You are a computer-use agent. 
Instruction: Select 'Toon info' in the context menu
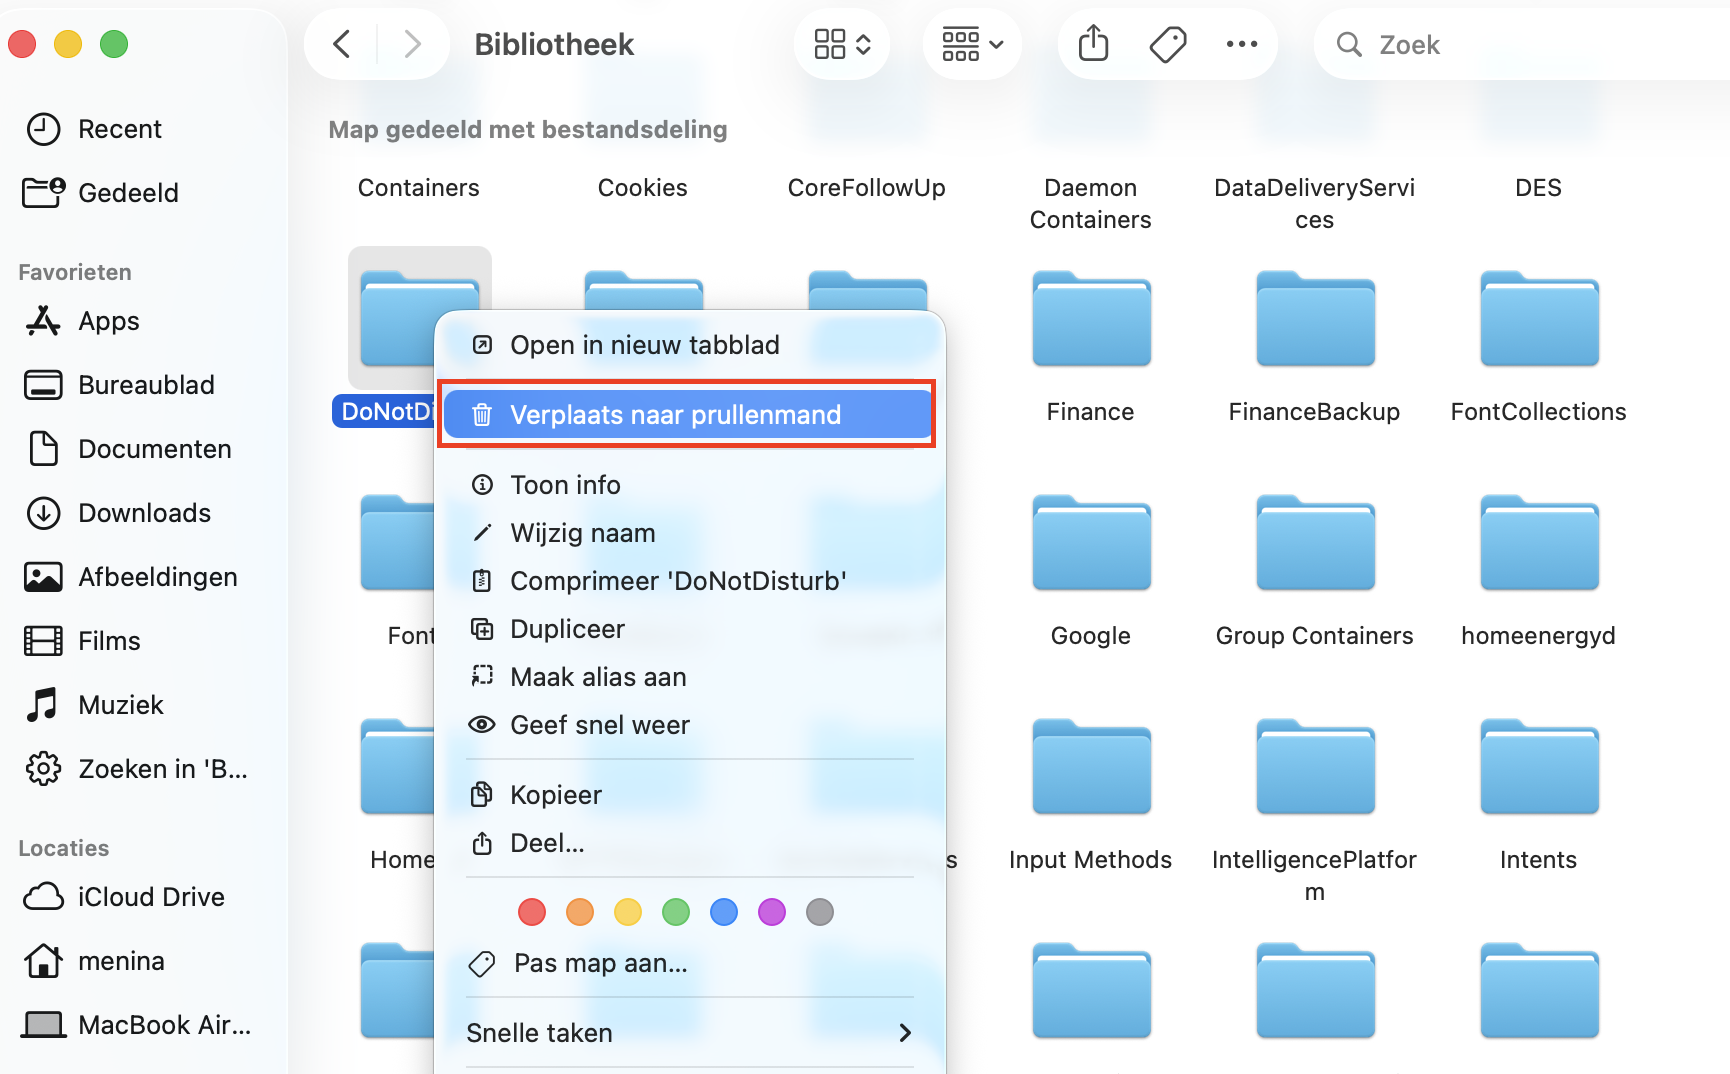pyautogui.click(x=566, y=484)
